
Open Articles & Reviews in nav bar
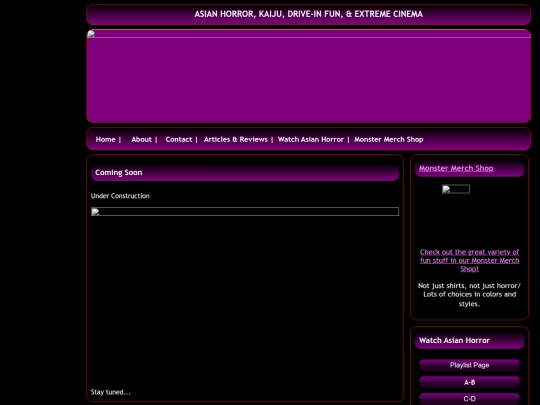pyautogui.click(x=236, y=139)
